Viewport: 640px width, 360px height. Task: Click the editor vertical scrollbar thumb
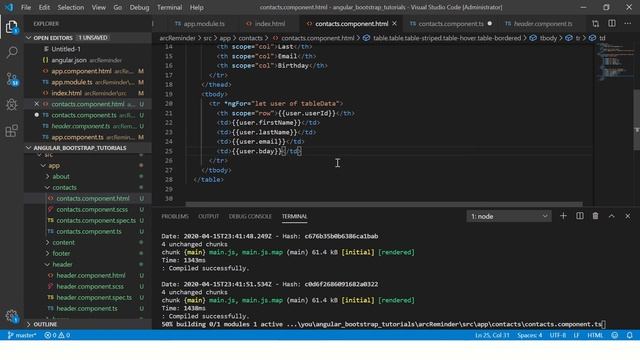(637, 119)
